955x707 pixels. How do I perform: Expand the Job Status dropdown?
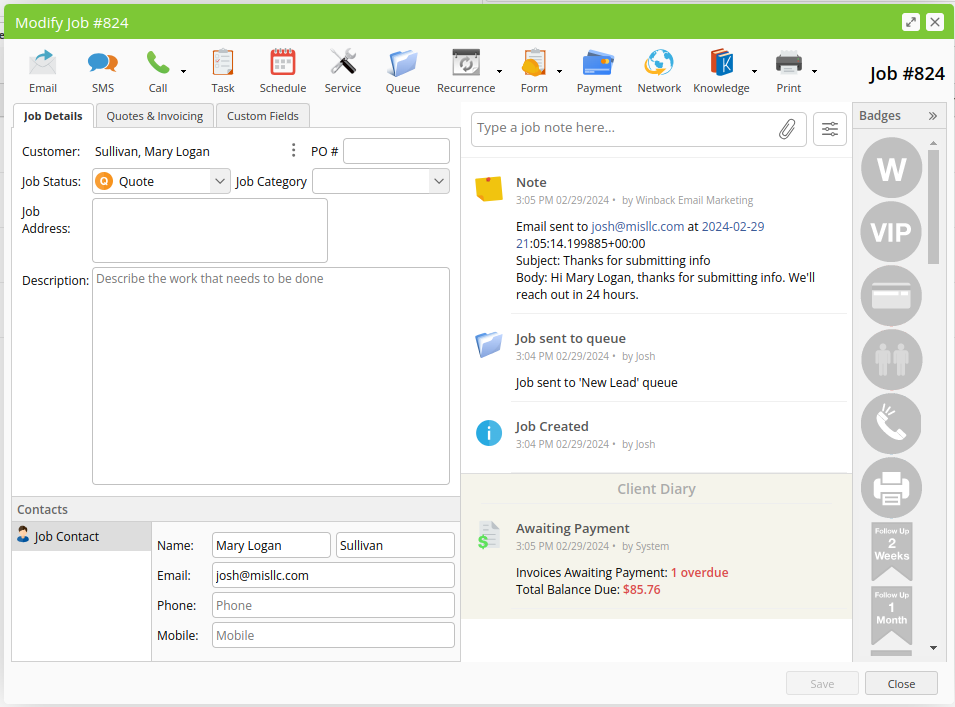pyautogui.click(x=220, y=181)
